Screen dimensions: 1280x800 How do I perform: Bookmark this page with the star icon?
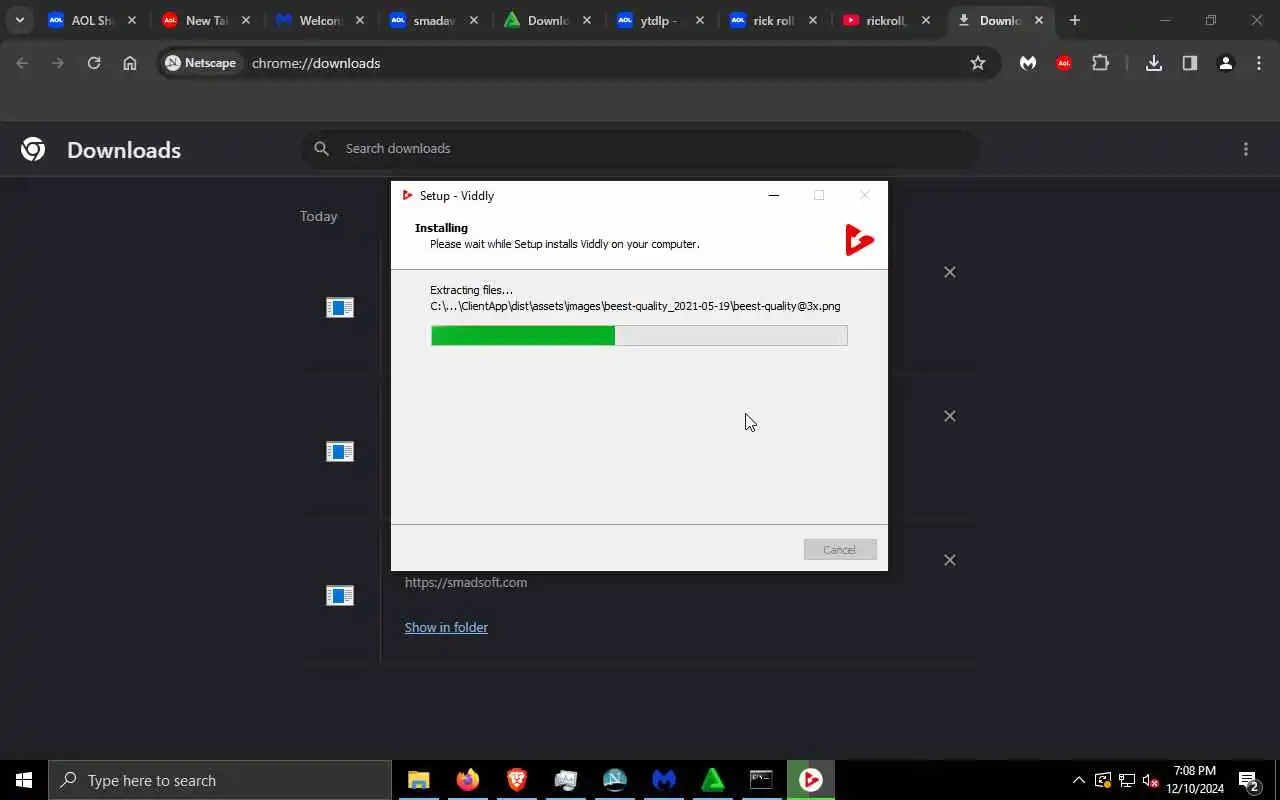coord(978,63)
